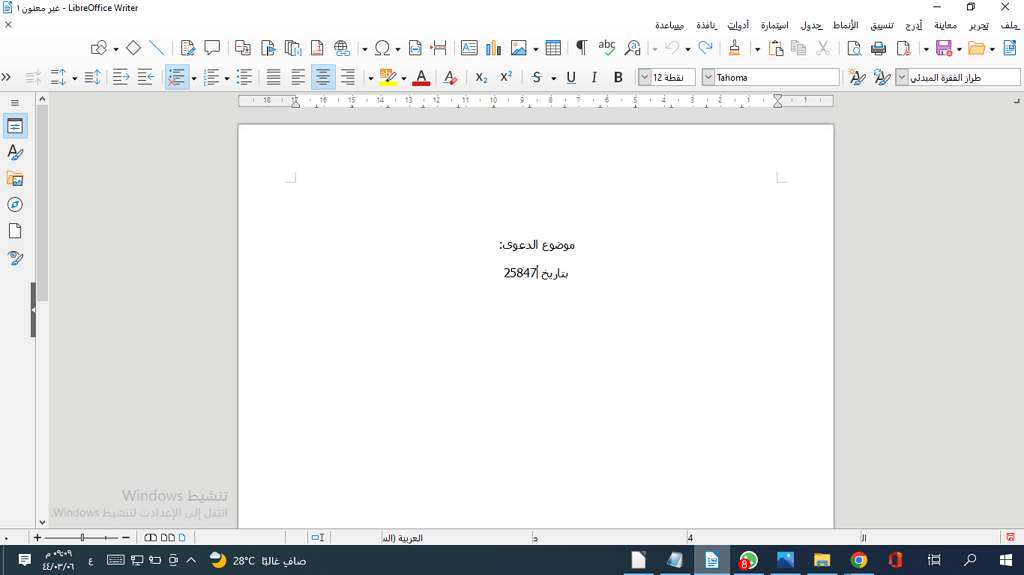This screenshot has width=1024, height=575.
Task: Click the Cut scissors icon
Action: click(x=823, y=48)
